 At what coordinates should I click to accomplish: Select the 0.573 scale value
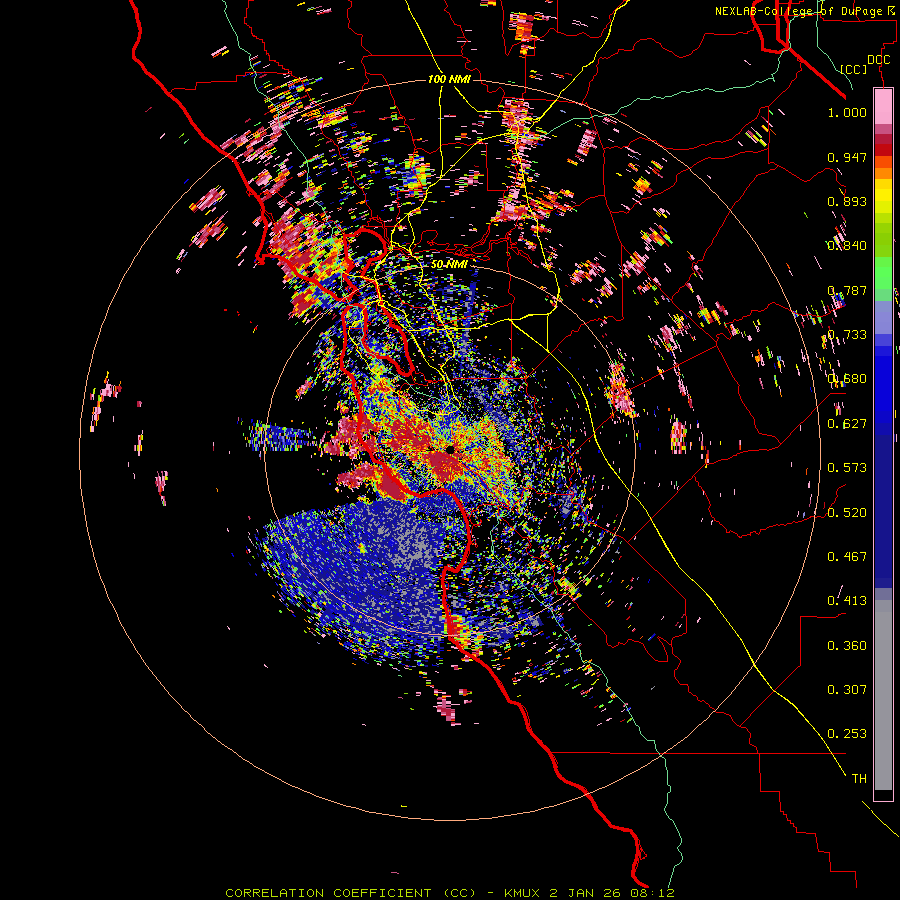point(847,468)
